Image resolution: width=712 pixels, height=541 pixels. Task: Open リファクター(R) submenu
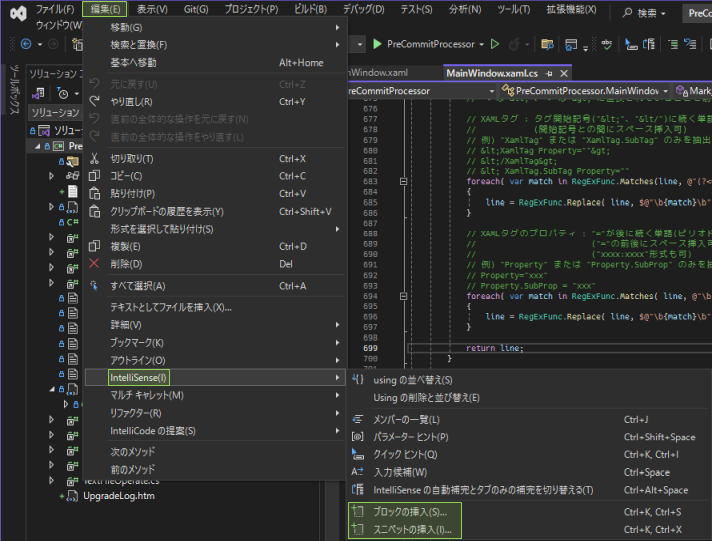point(215,413)
